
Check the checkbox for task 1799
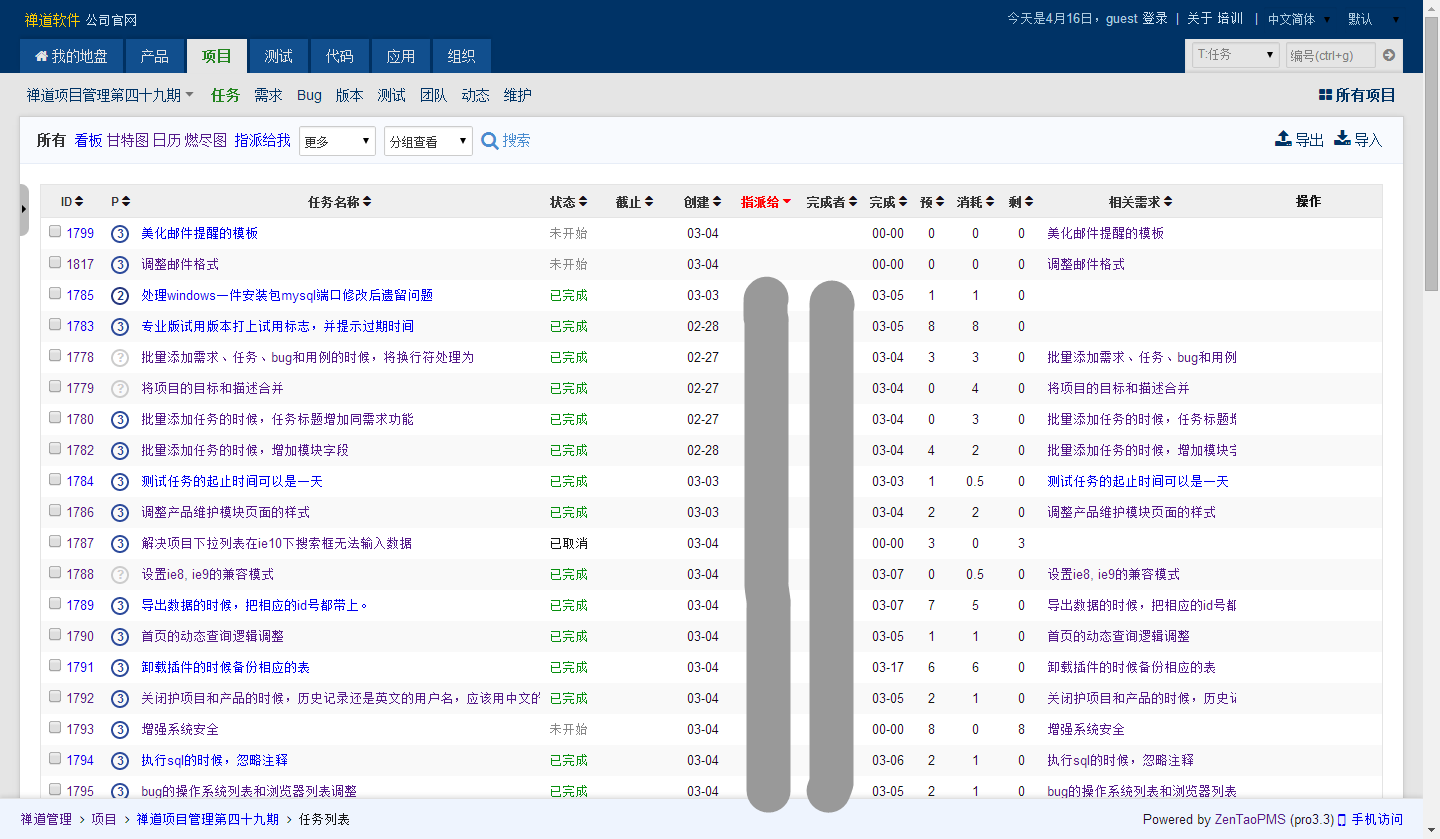click(55, 232)
